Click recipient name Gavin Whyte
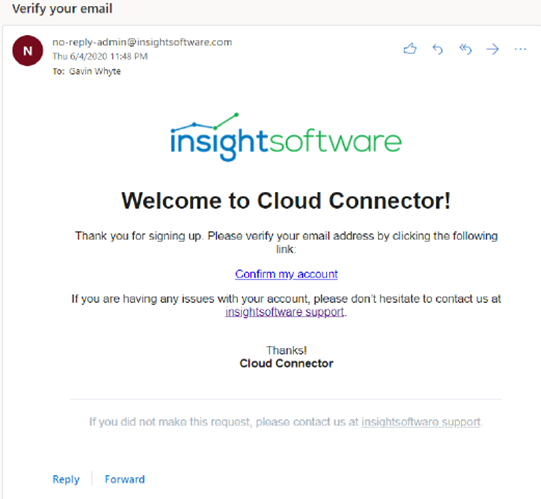Screen dimensions: 541x499 point(95,71)
